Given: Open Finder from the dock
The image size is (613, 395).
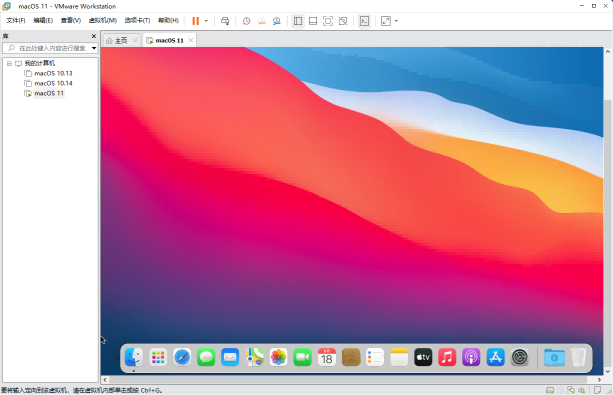Looking at the screenshot, I should click(134, 357).
